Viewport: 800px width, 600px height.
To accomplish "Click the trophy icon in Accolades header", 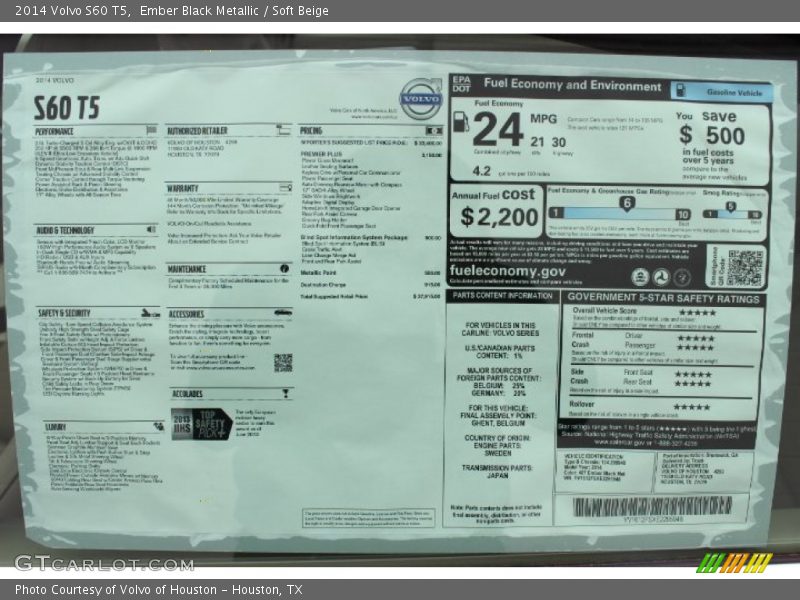I will pyautogui.click(x=287, y=394).
